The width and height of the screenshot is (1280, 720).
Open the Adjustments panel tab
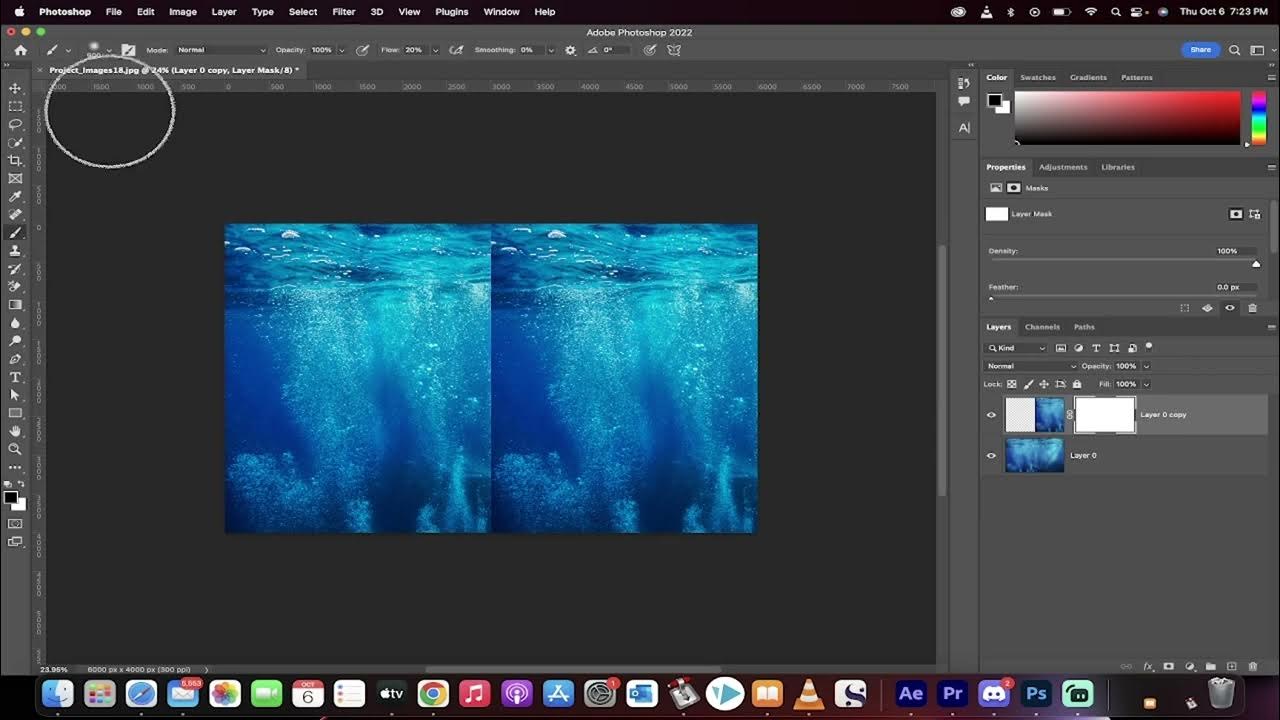(x=1062, y=167)
